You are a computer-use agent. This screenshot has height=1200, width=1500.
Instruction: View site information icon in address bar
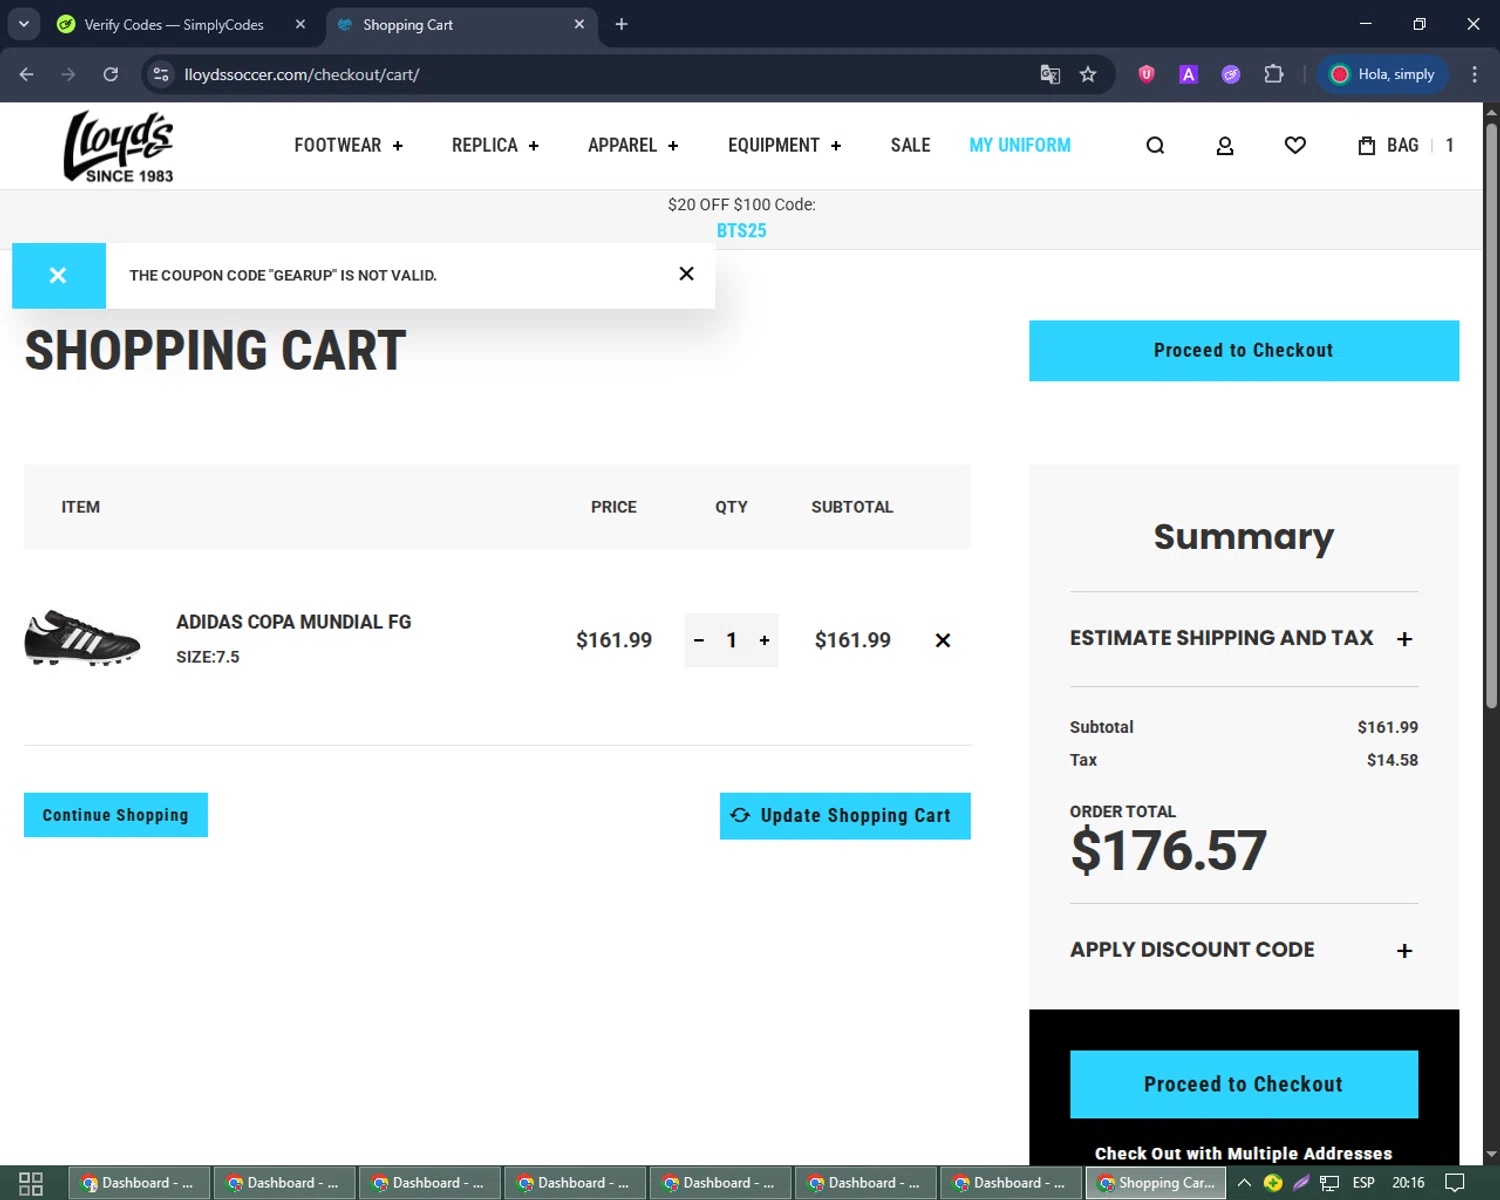(x=161, y=74)
